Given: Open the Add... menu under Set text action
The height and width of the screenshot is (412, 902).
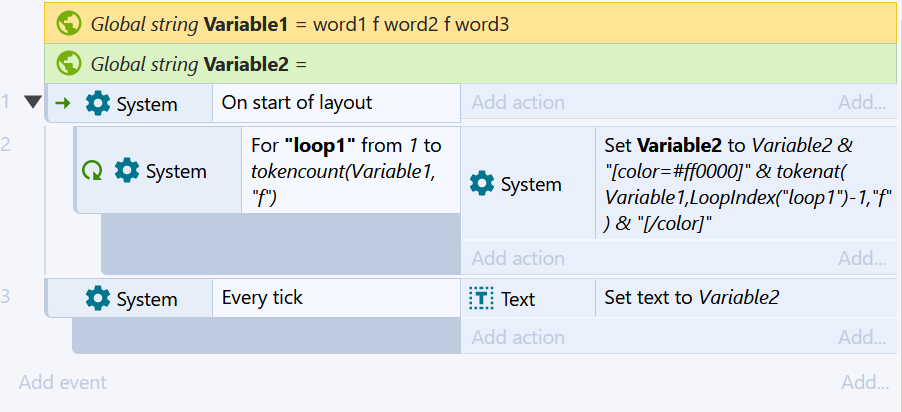Looking at the screenshot, I should click(861, 337).
